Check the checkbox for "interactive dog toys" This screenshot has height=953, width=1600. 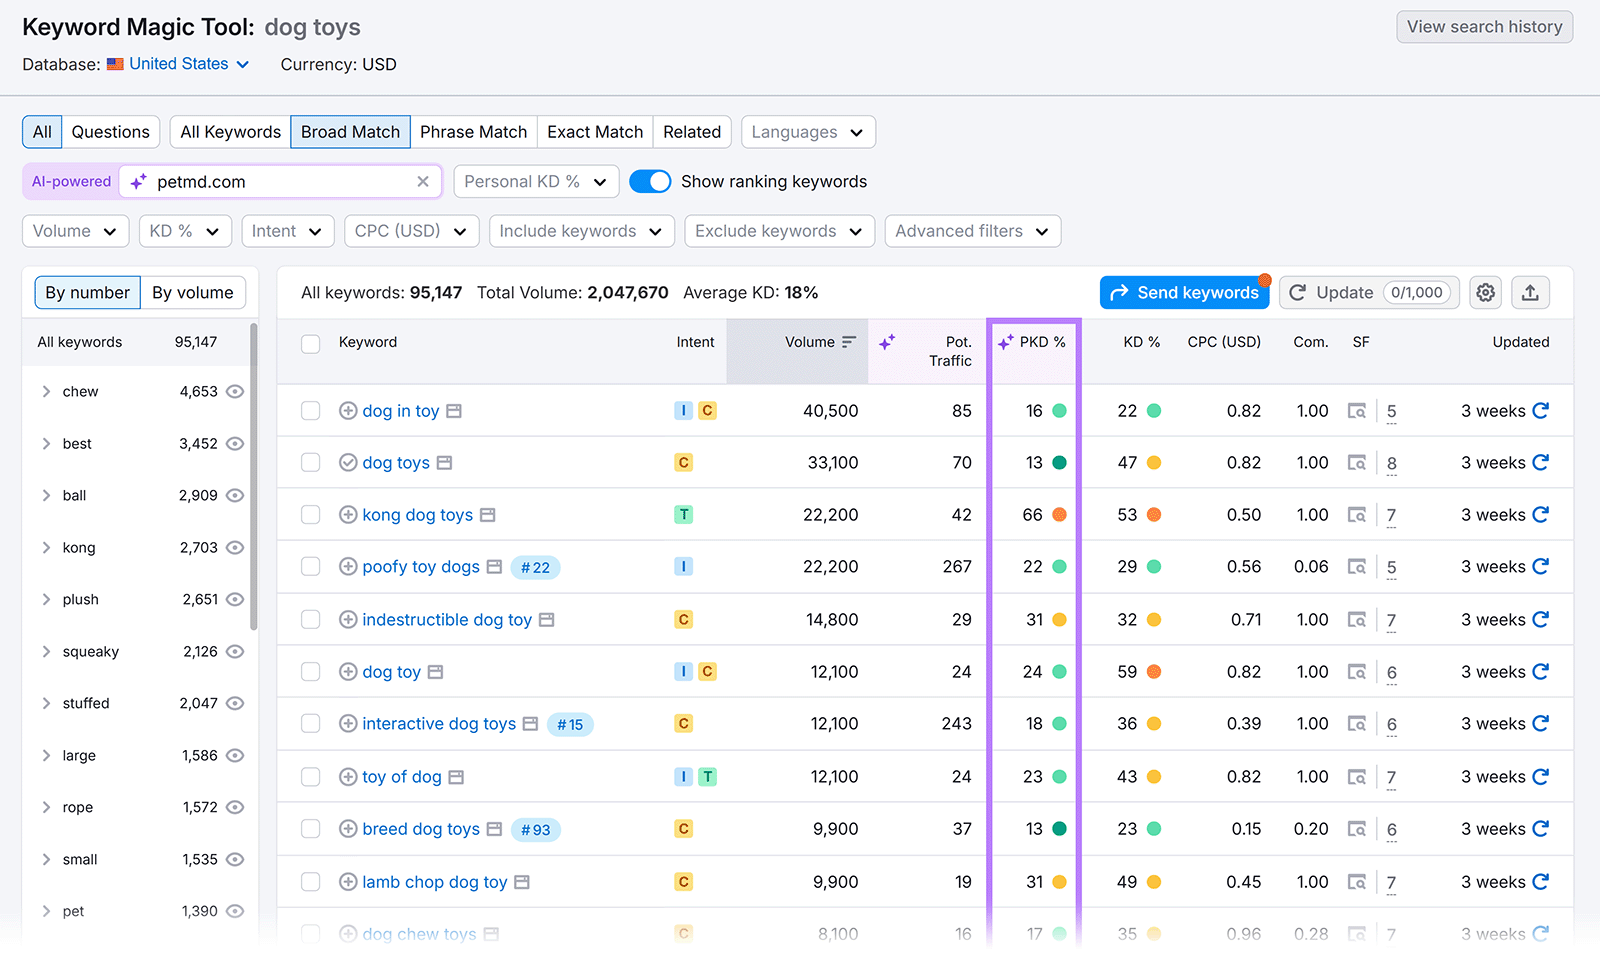coord(310,723)
